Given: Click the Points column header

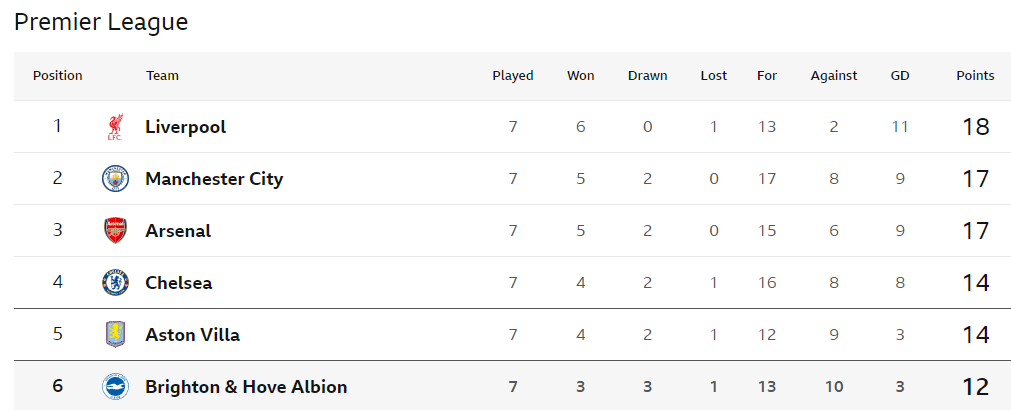Looking at the screenshot, I should (x=975, y=75).
